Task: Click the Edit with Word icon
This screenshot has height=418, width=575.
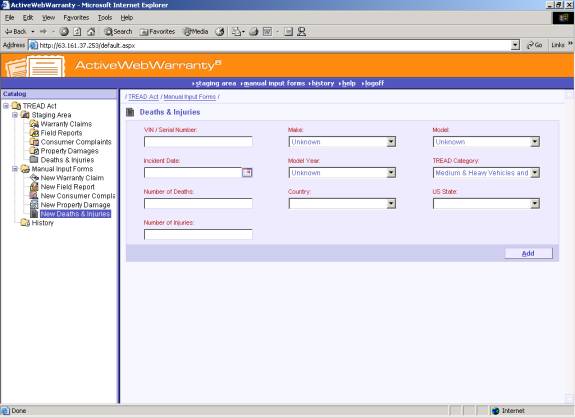Action: 267,32
